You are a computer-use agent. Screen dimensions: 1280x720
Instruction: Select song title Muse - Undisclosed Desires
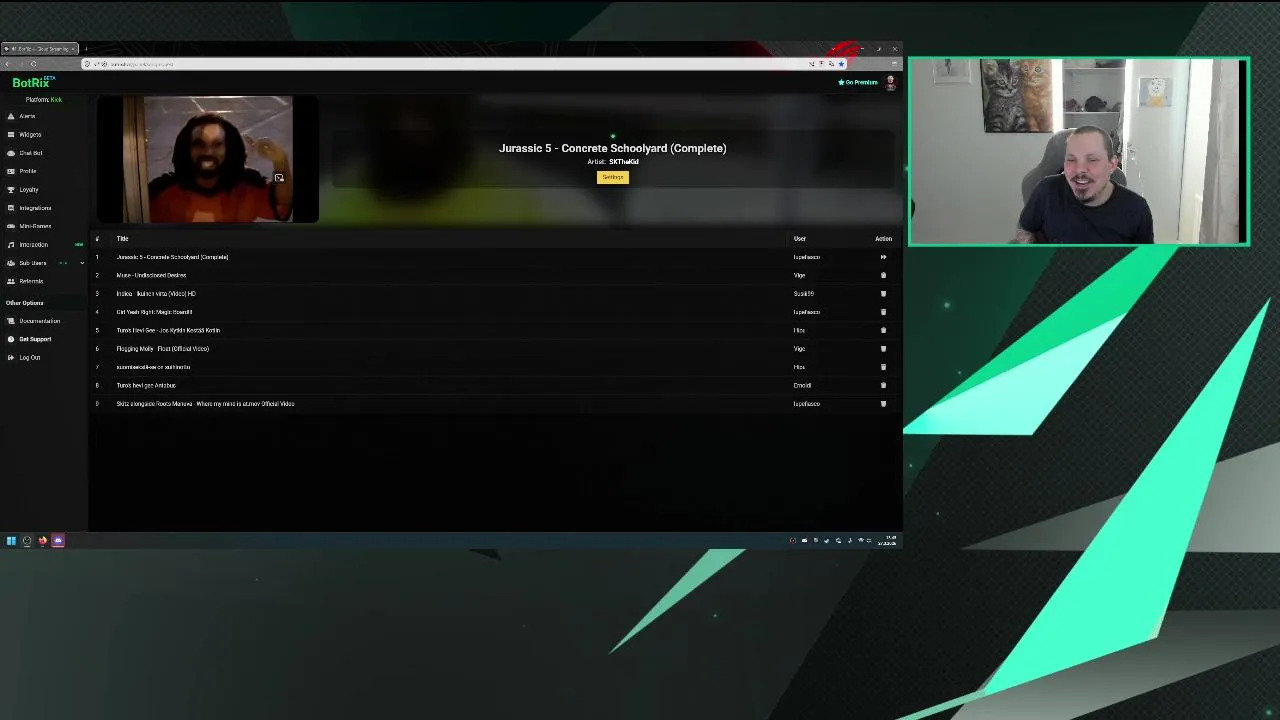coord(151,275)
